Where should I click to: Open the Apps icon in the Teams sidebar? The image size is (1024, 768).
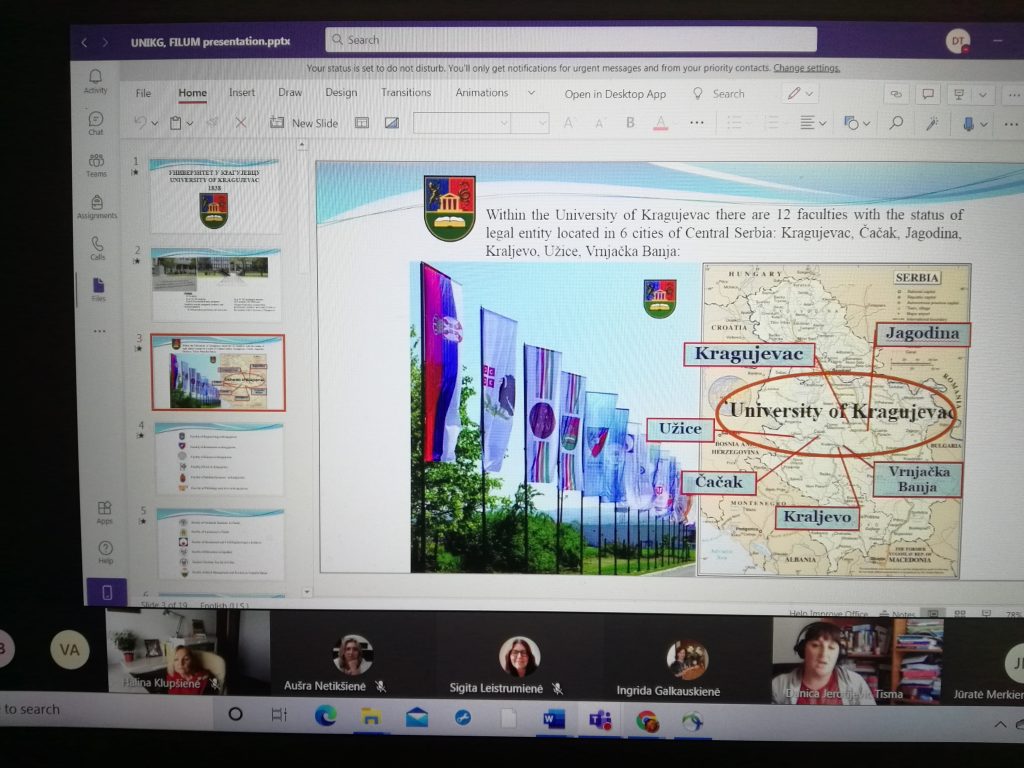click(x=104, y=511)
